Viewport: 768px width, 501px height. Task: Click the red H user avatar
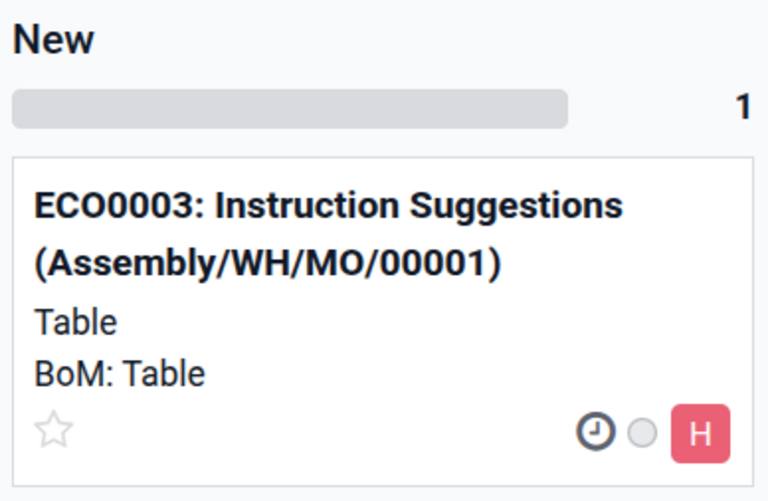[700, 433]
